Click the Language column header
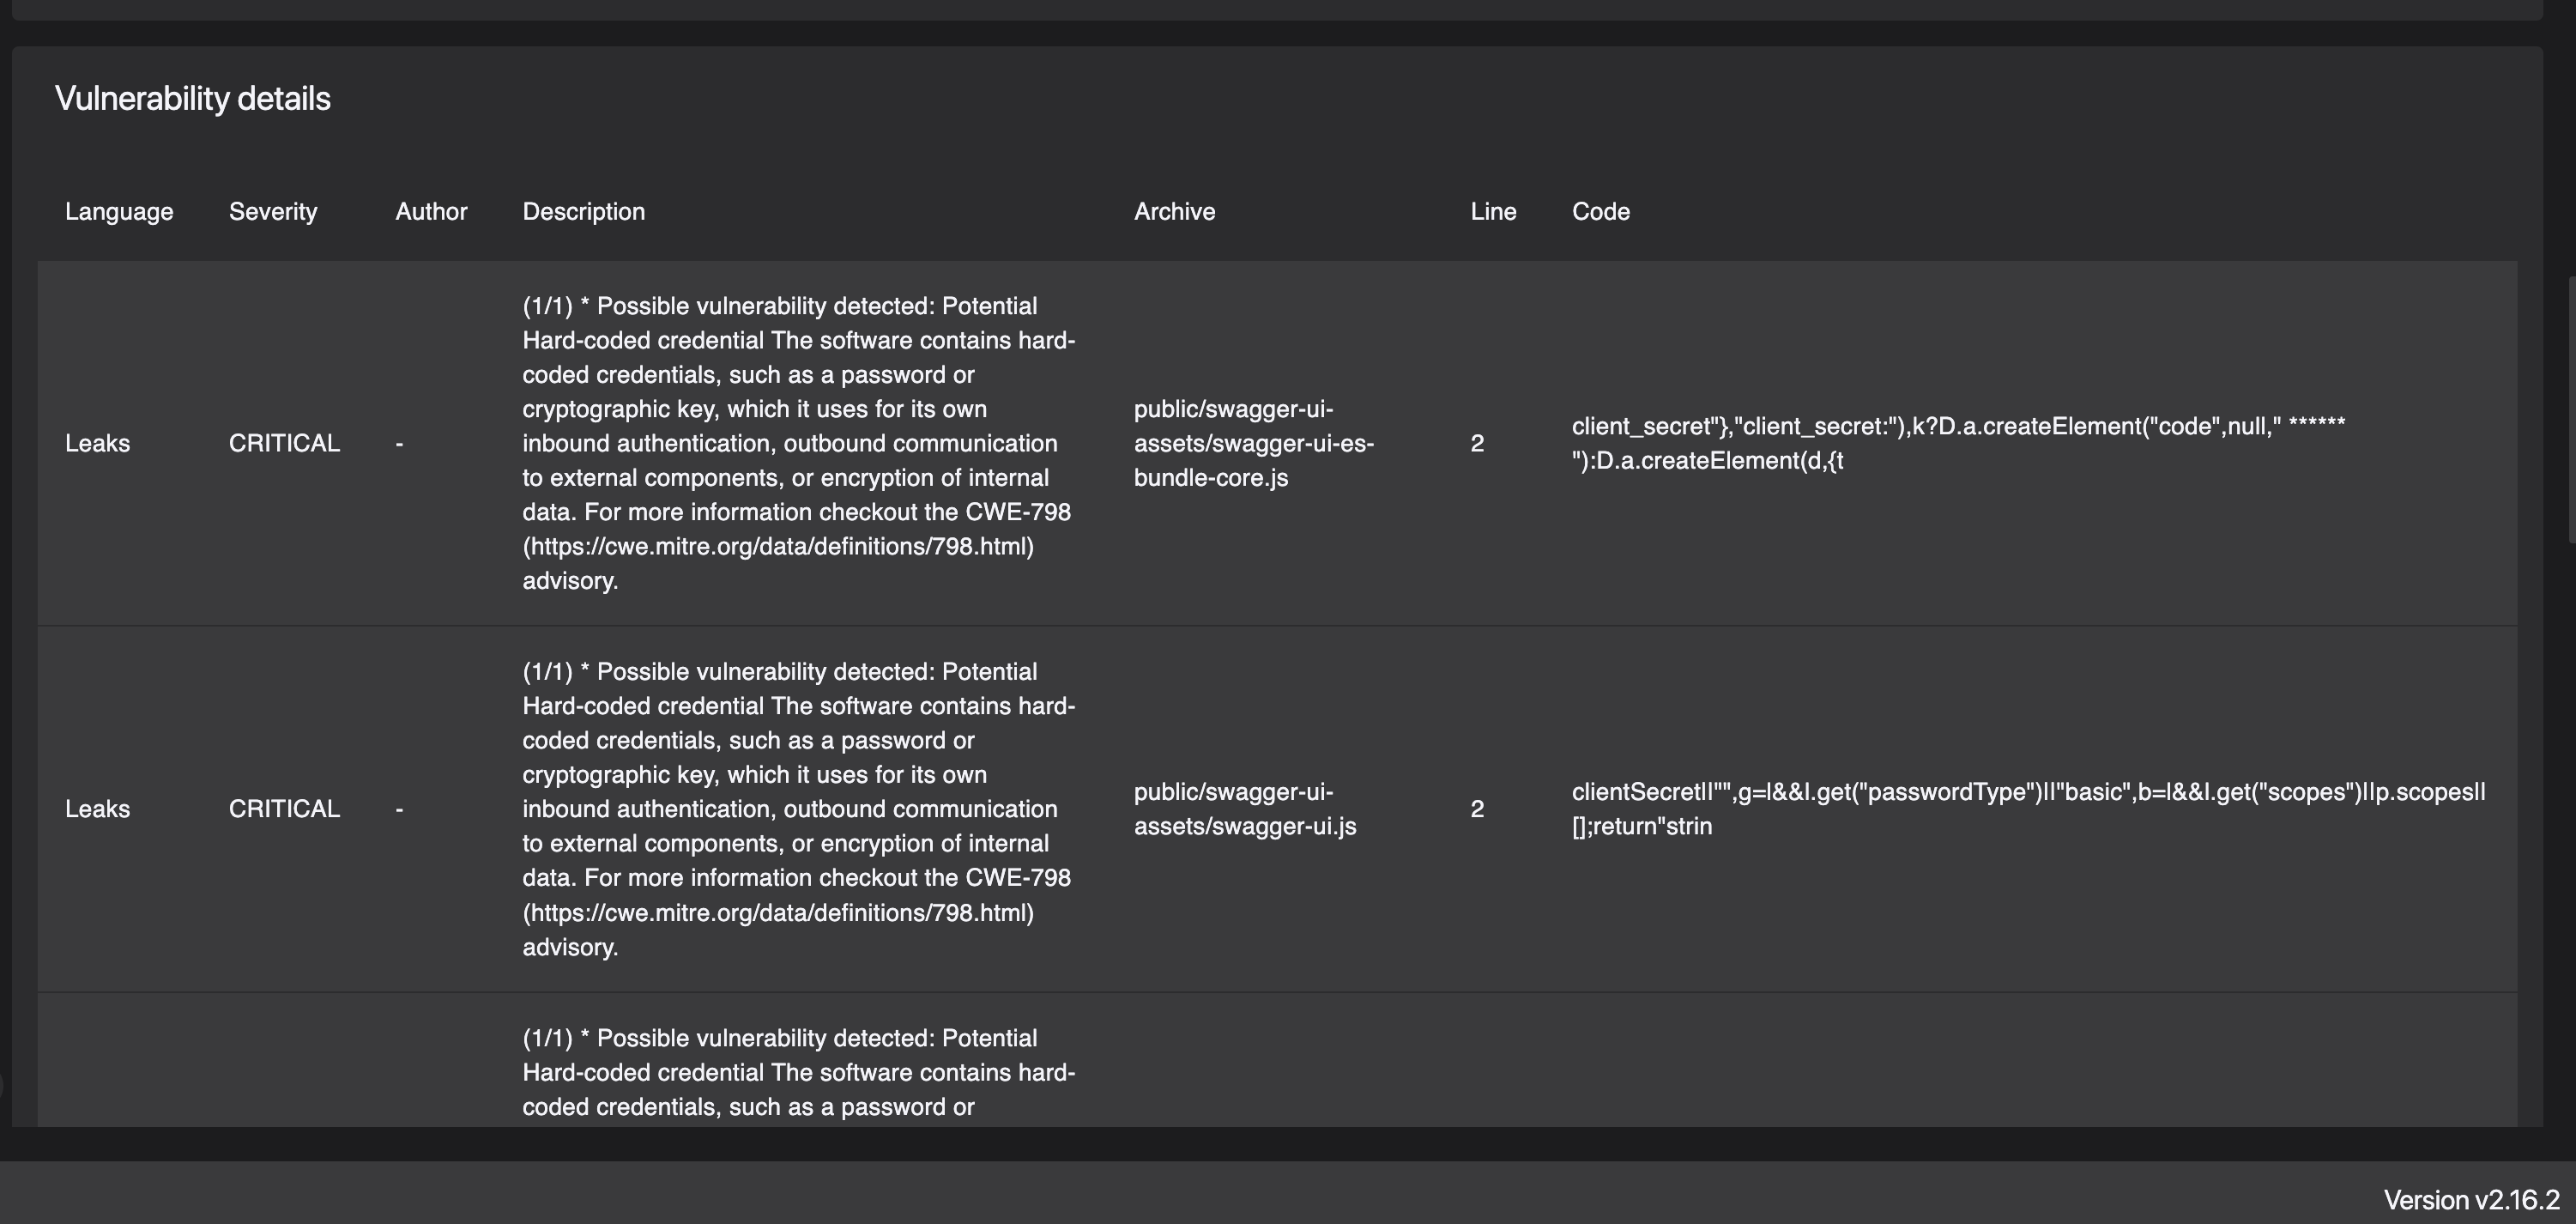 119,211
